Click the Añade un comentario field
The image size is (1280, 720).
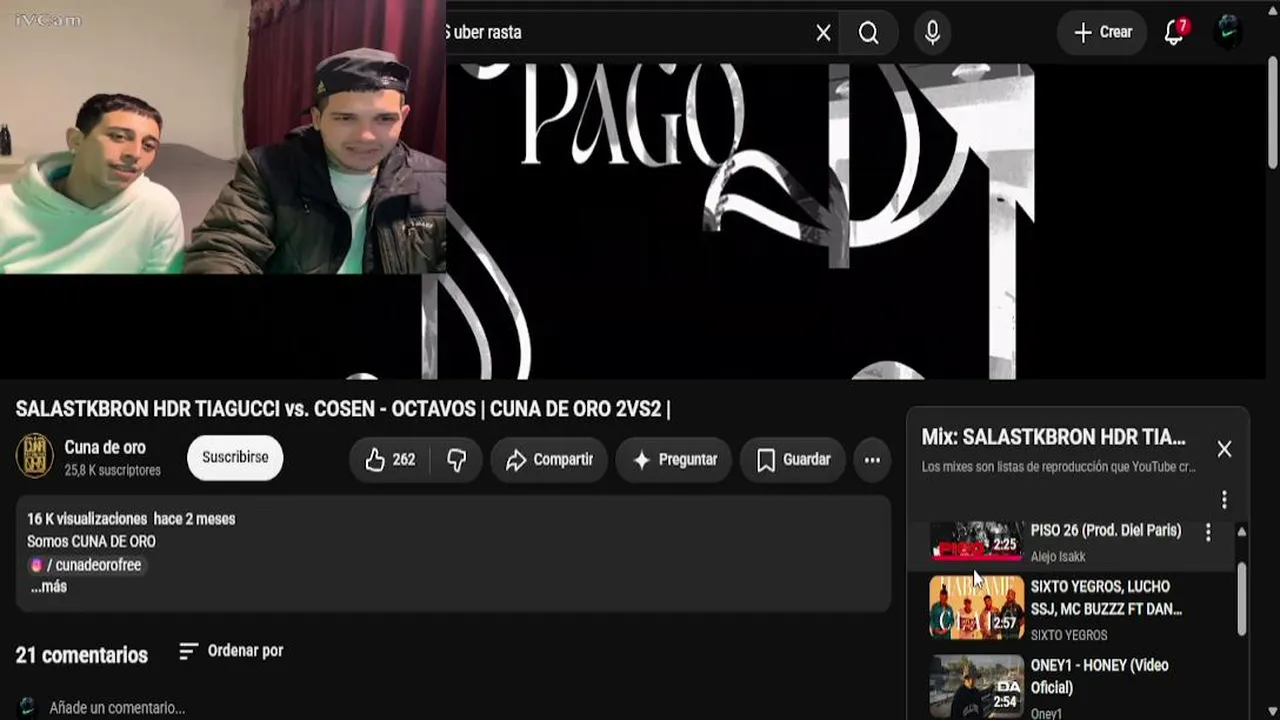click(x=117, y=708)
